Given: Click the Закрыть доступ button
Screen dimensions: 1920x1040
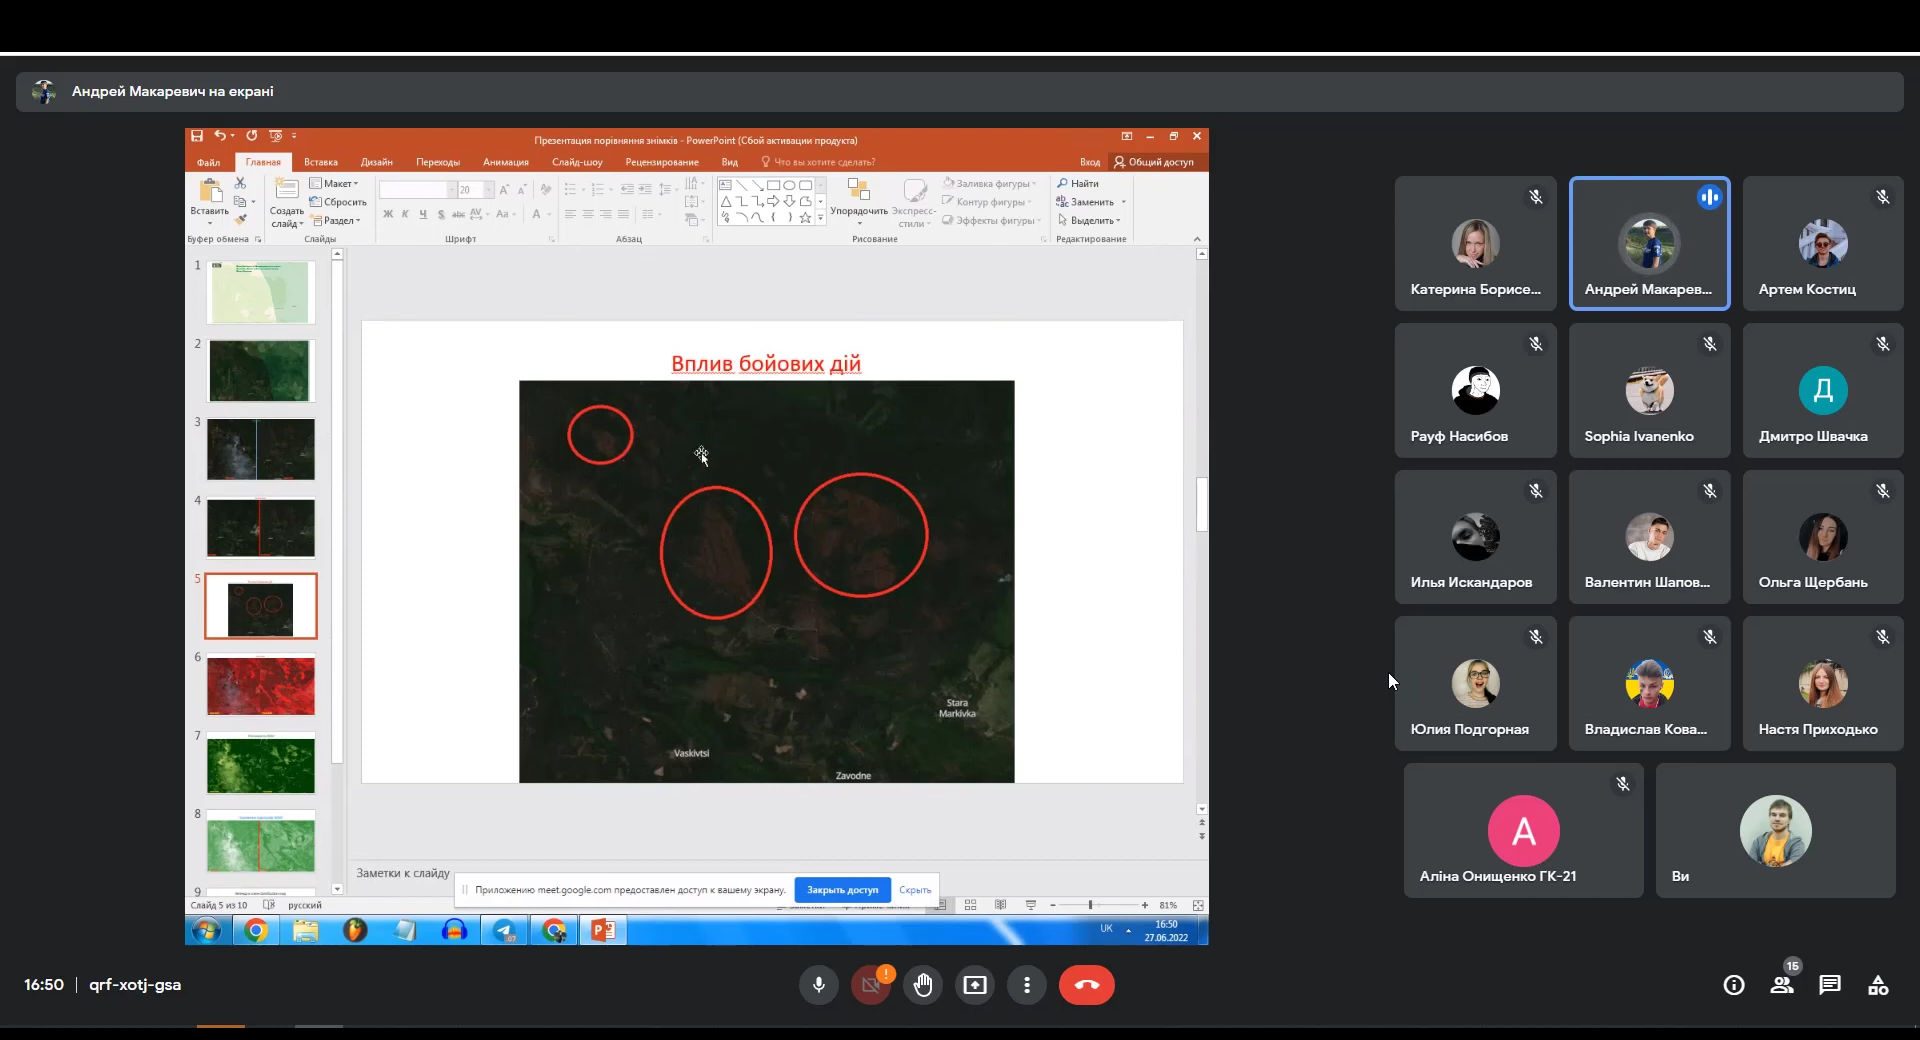Looking at the screenshot, I should click(x=842, y=890).
